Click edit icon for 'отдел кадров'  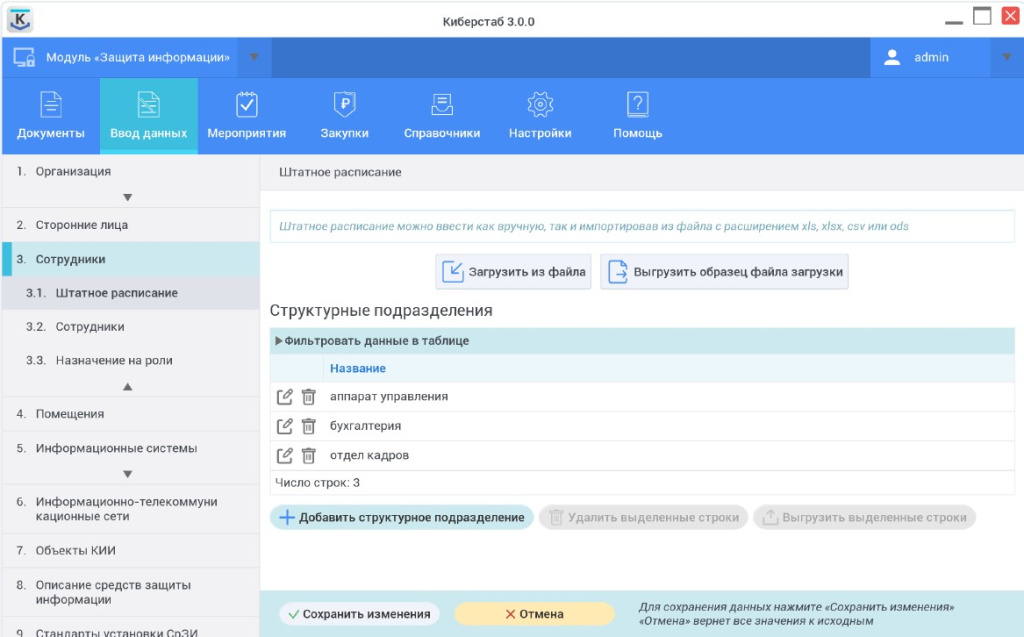[284, 456]
